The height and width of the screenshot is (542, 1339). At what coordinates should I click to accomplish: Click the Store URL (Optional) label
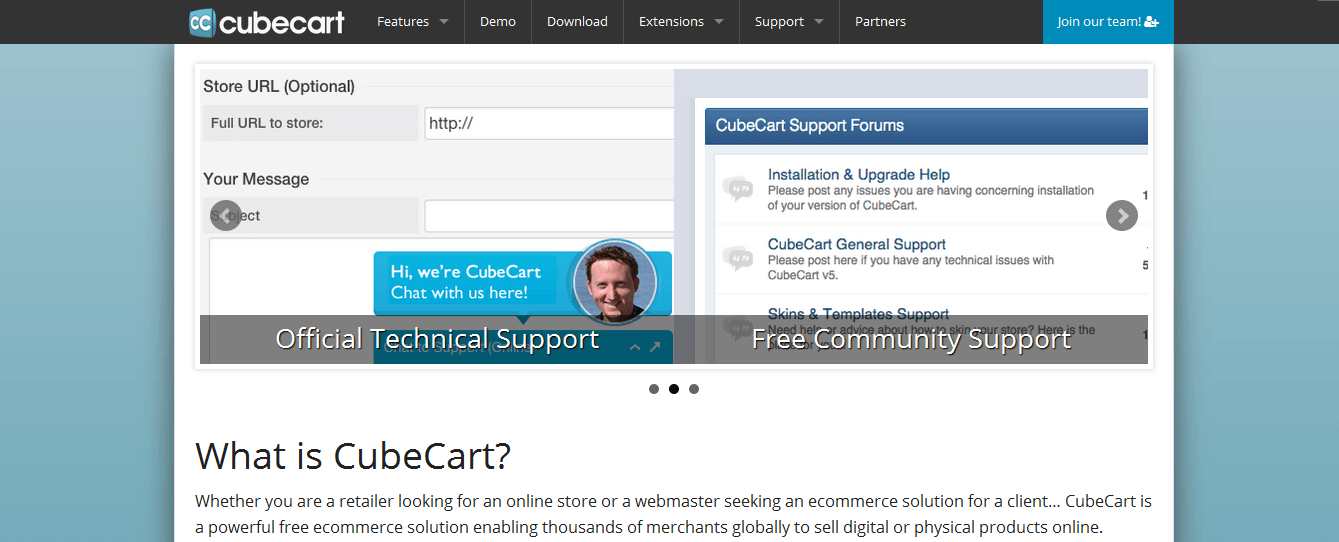[279, 87]
